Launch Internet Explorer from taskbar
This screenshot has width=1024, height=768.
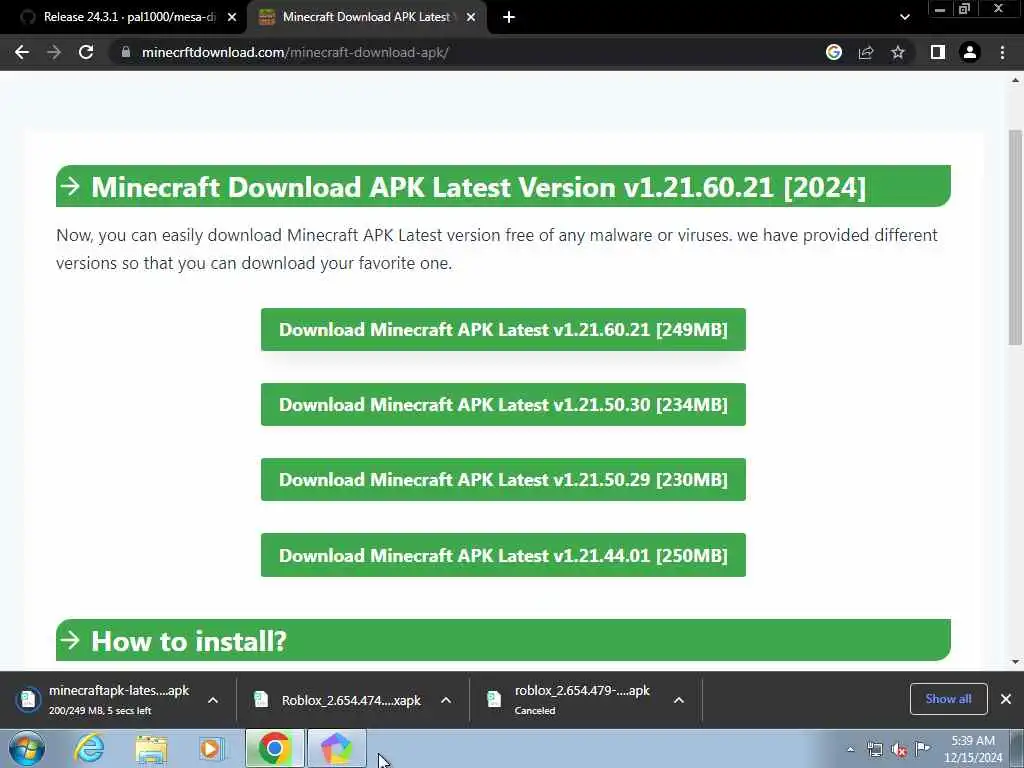point(88,748)
